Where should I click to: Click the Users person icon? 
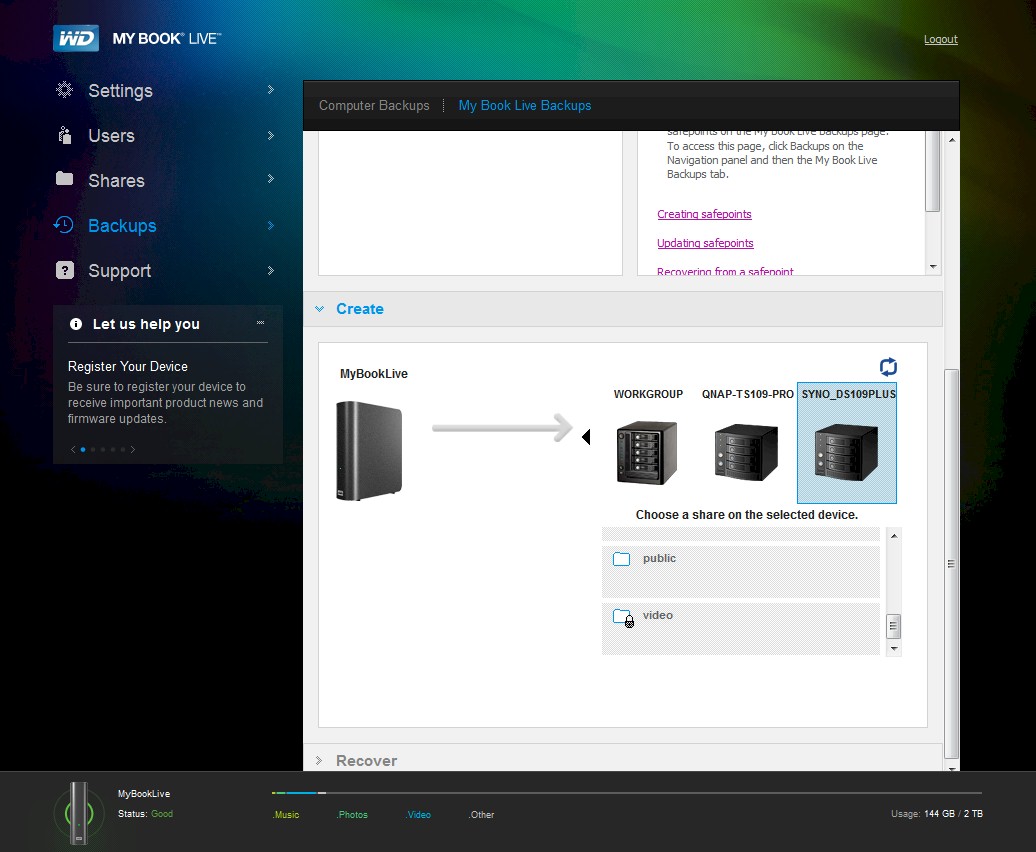tap(64, 135)
